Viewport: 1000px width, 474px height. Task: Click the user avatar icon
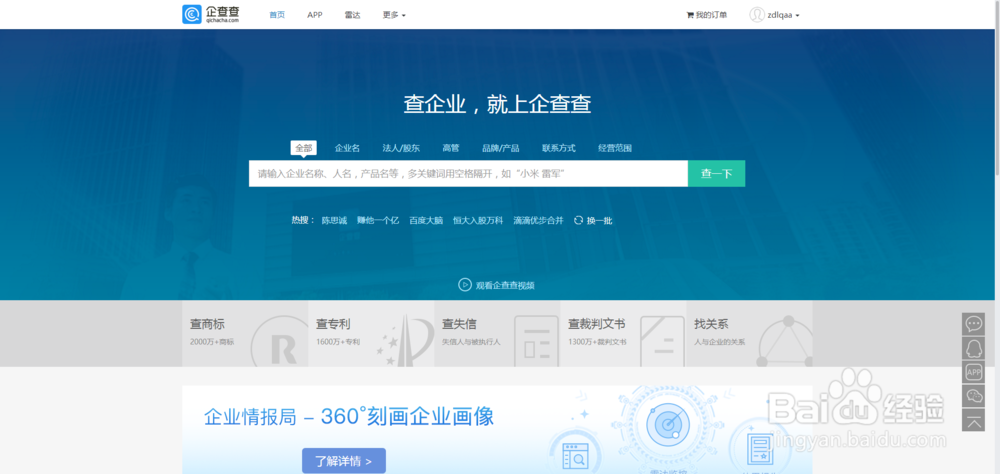(x=757, y=15)
